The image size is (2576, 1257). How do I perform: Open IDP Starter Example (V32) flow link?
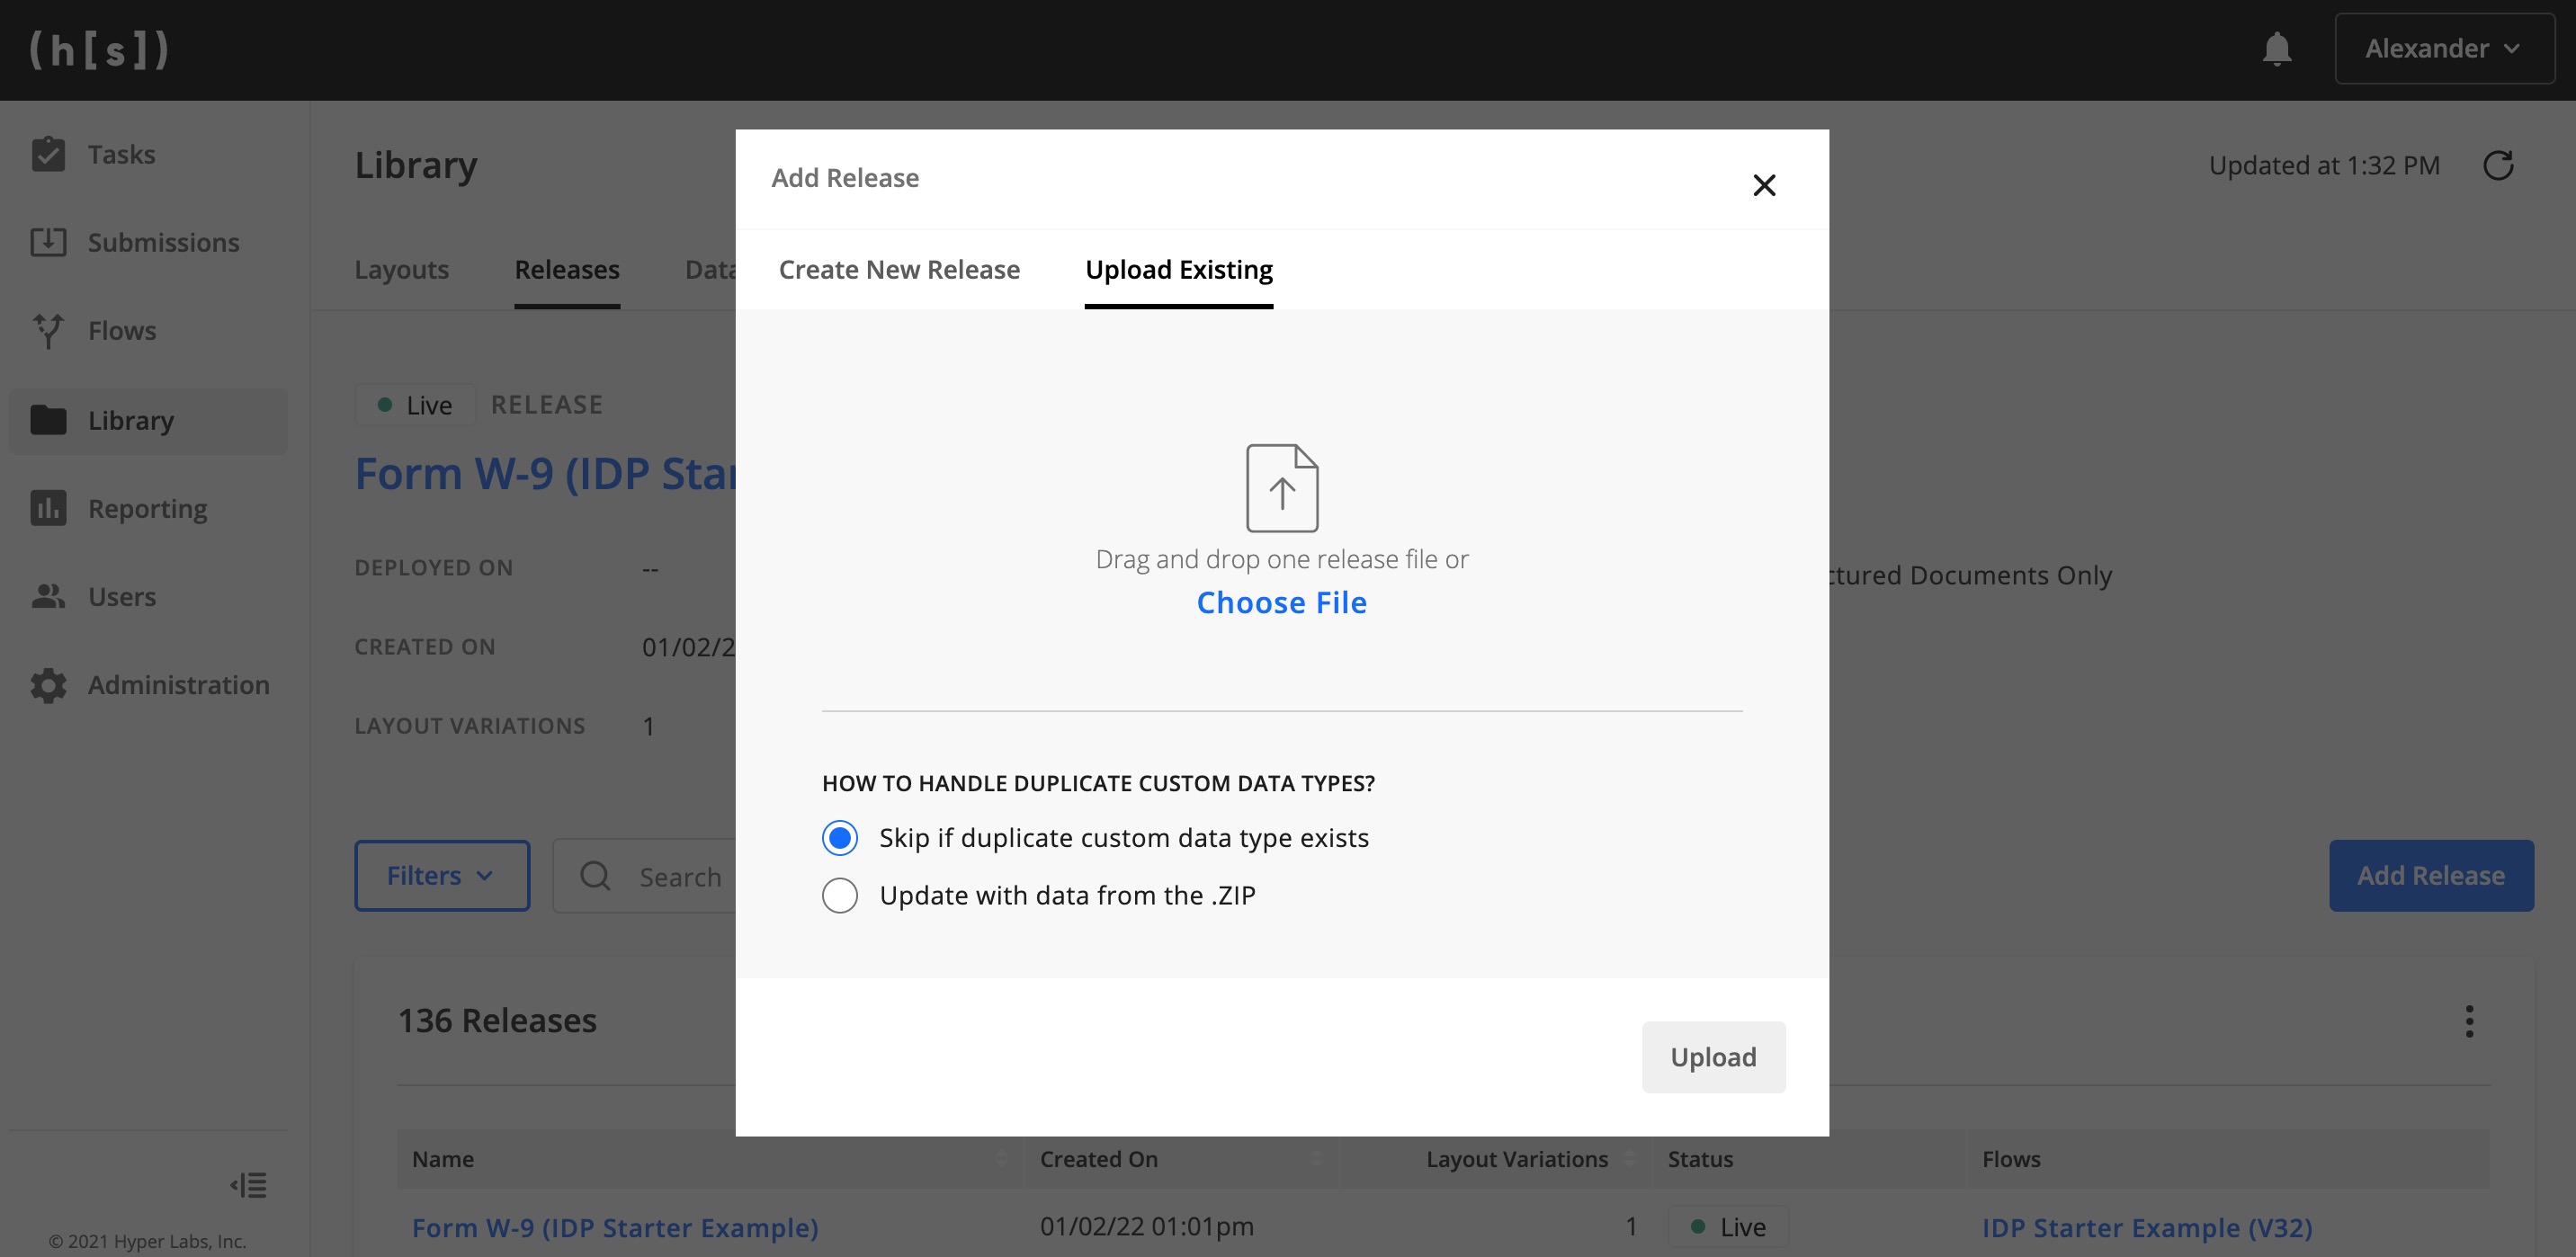(x=2147, y=1227)
